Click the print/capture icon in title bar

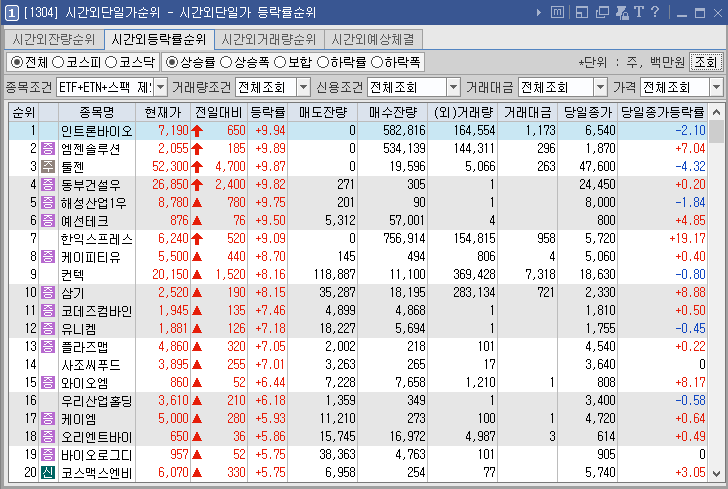[x=622, y=12]
